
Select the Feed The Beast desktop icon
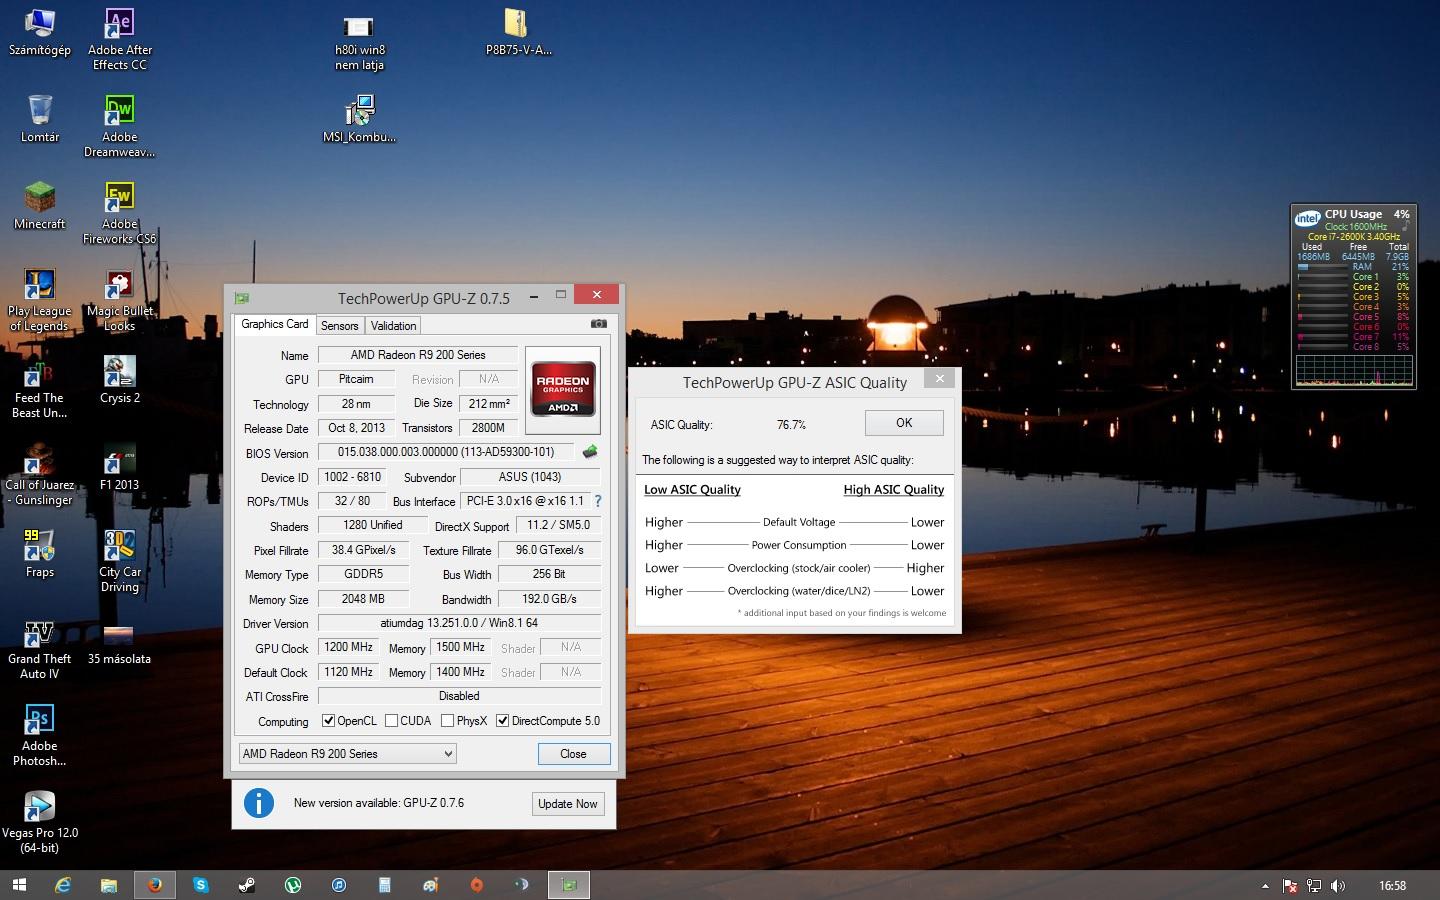(x=40, y=387)
